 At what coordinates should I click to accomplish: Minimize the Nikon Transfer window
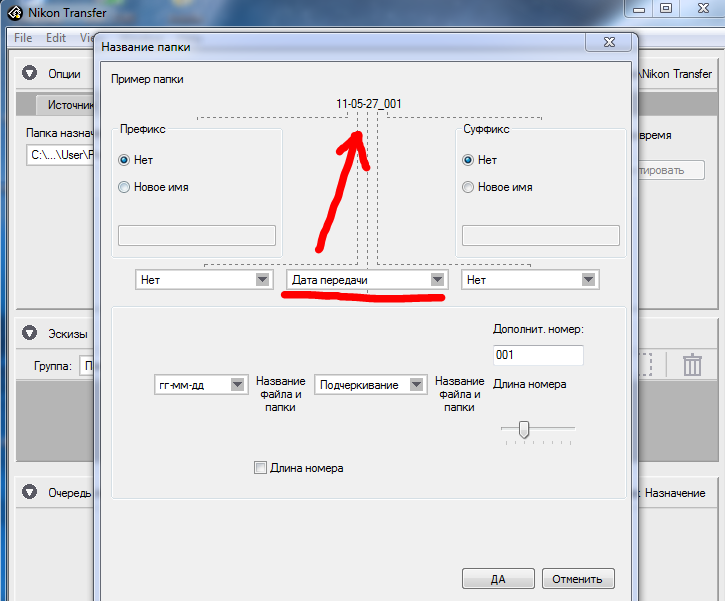click(x=639, y=9)
